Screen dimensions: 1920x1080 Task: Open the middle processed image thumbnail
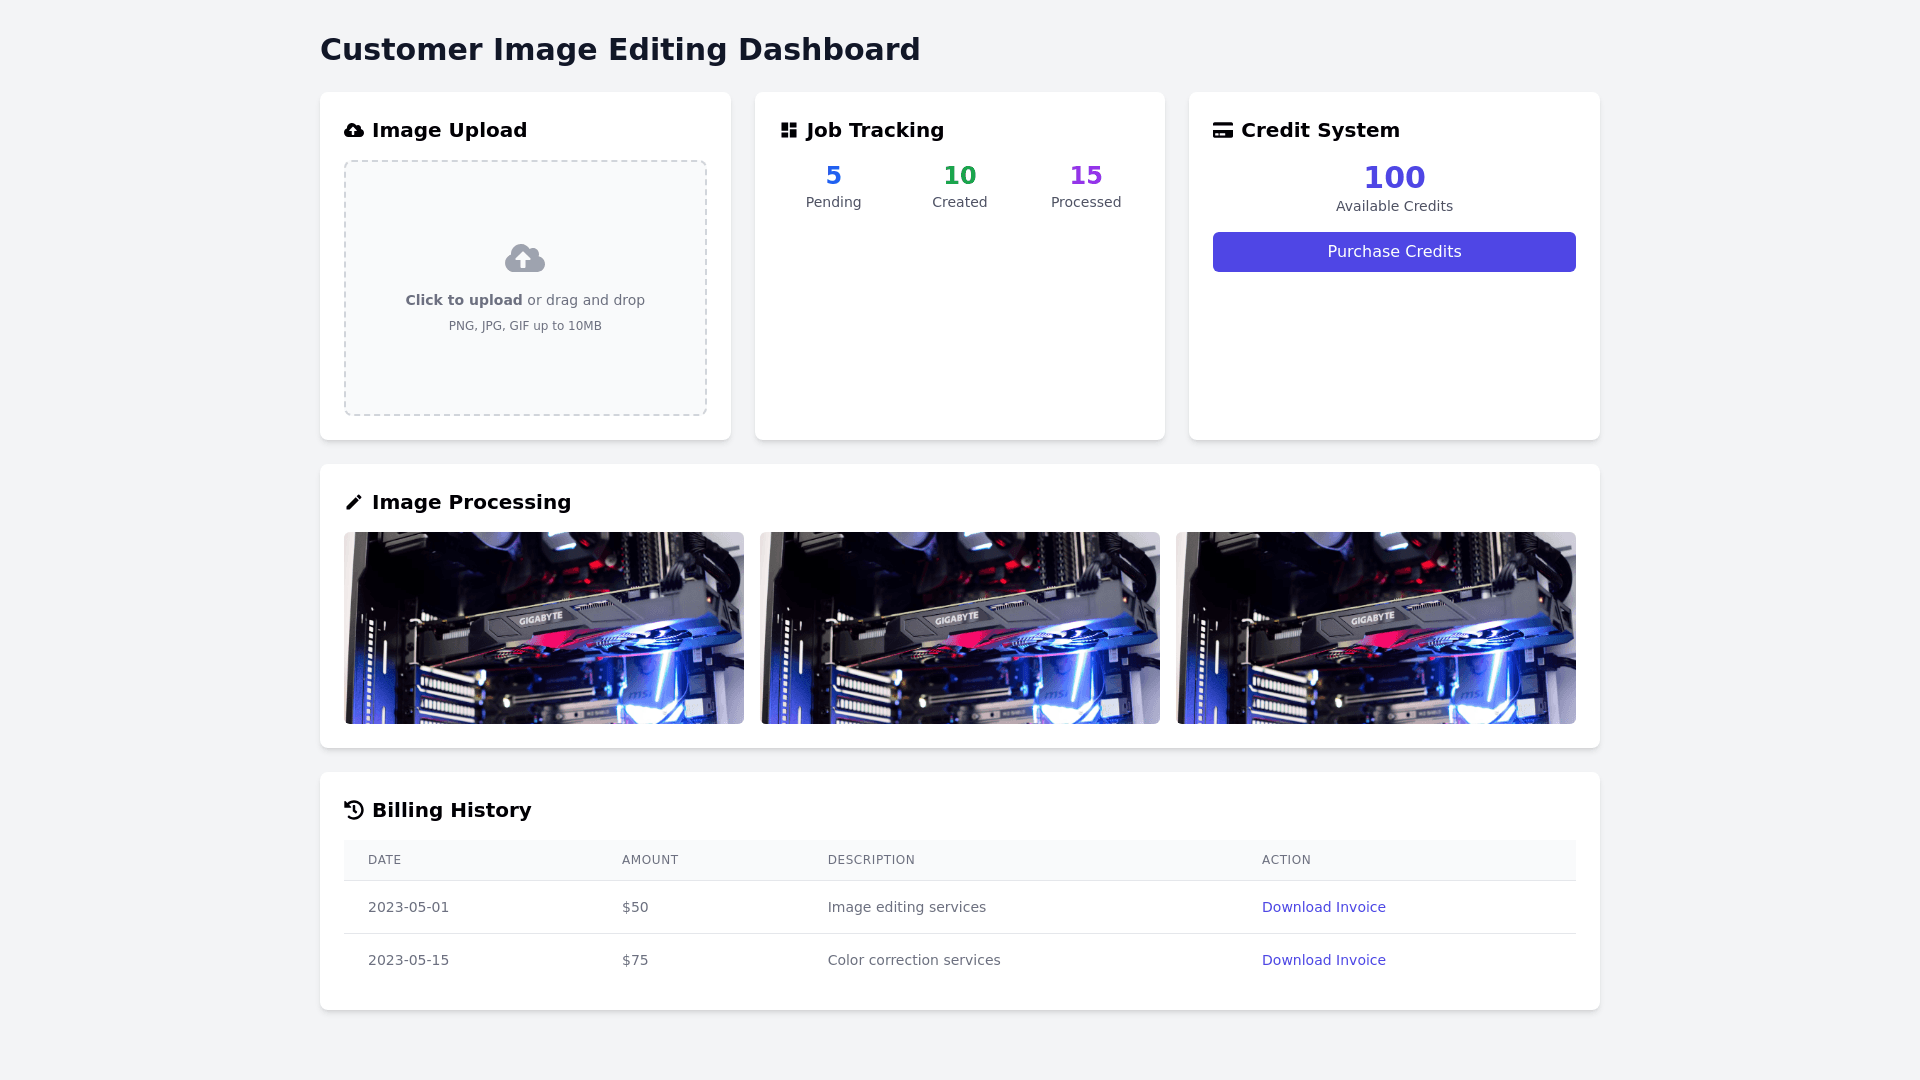960,628
